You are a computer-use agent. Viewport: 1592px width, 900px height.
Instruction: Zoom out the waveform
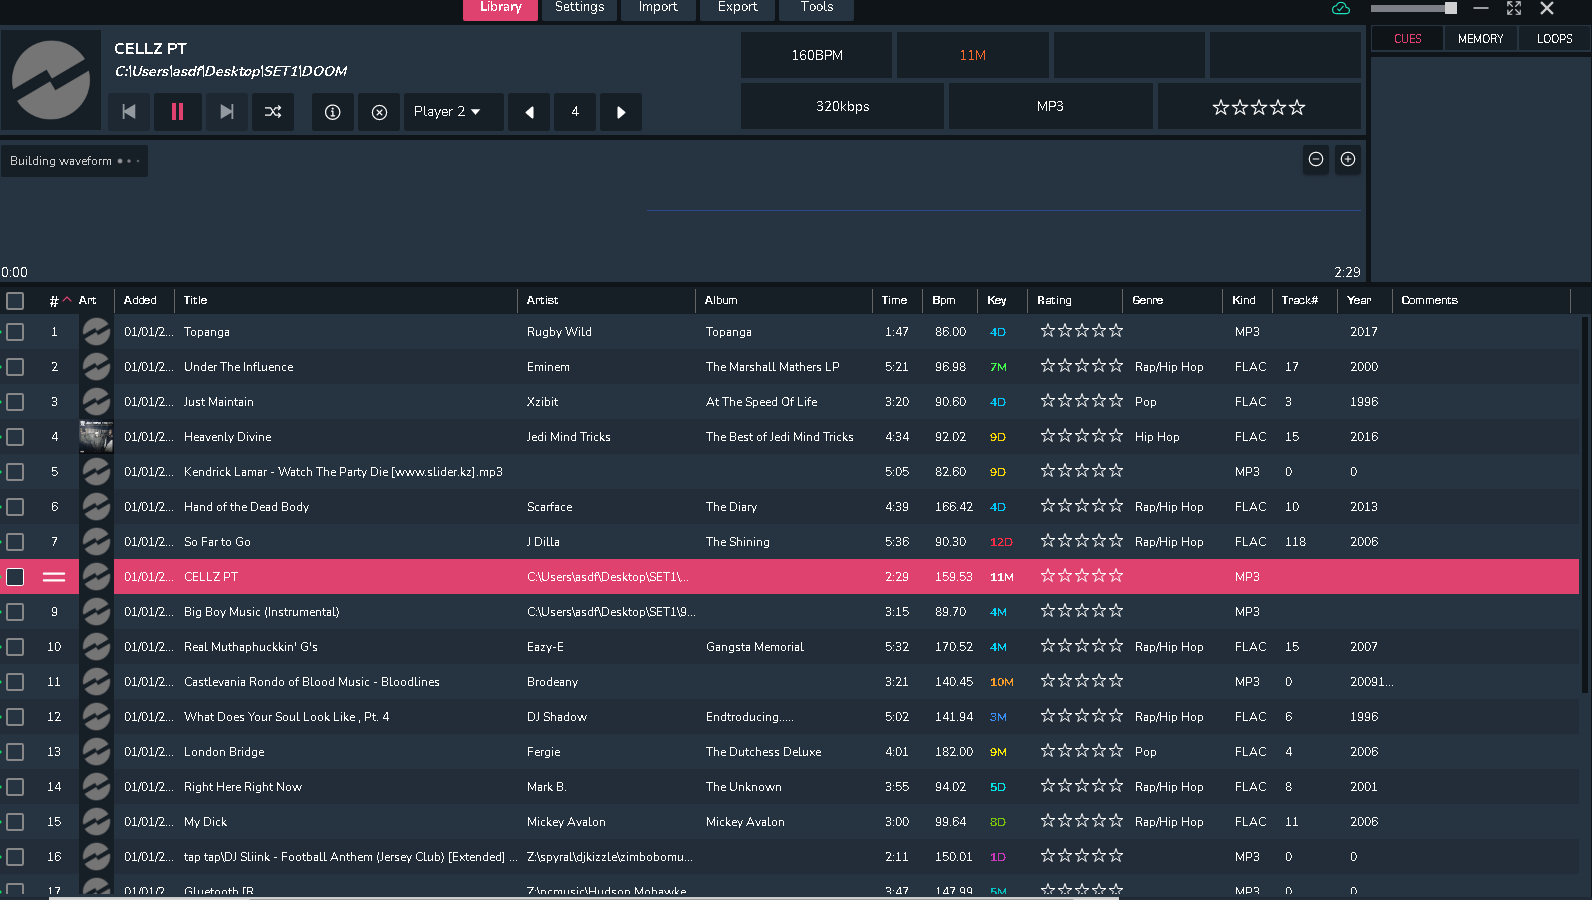pos(1316,160)
